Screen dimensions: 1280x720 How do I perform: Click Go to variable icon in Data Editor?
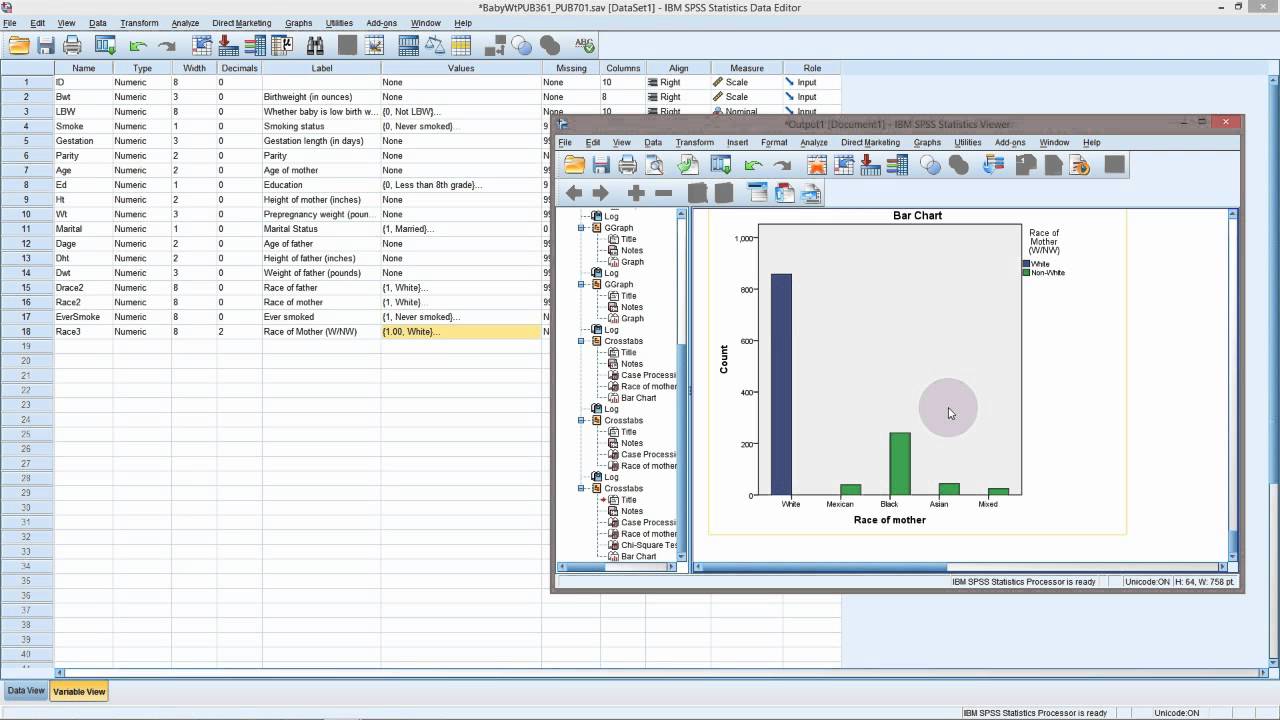pyautogui.click(x=228, y=45)
